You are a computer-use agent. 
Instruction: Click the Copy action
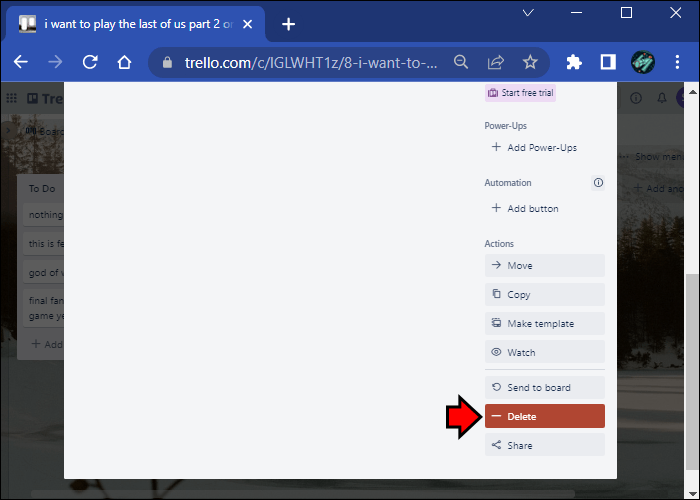(545, 295)
